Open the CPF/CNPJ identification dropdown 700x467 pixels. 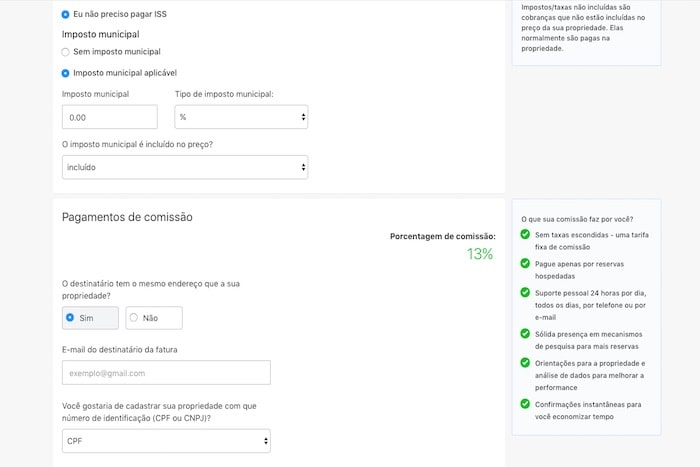tap(166, 441)
